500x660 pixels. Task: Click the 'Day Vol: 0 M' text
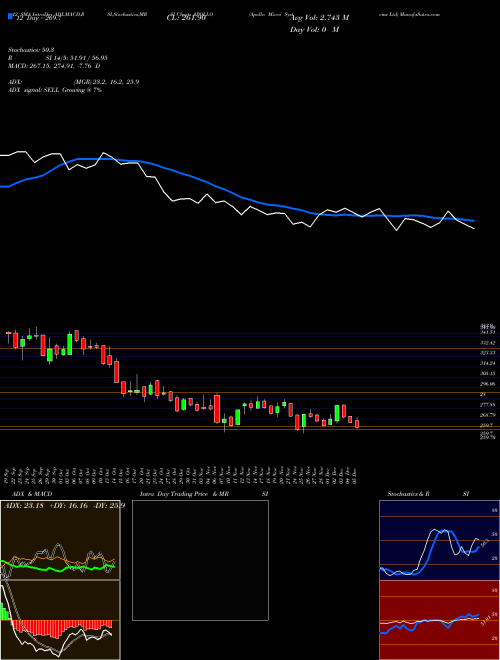click(314, 29)
